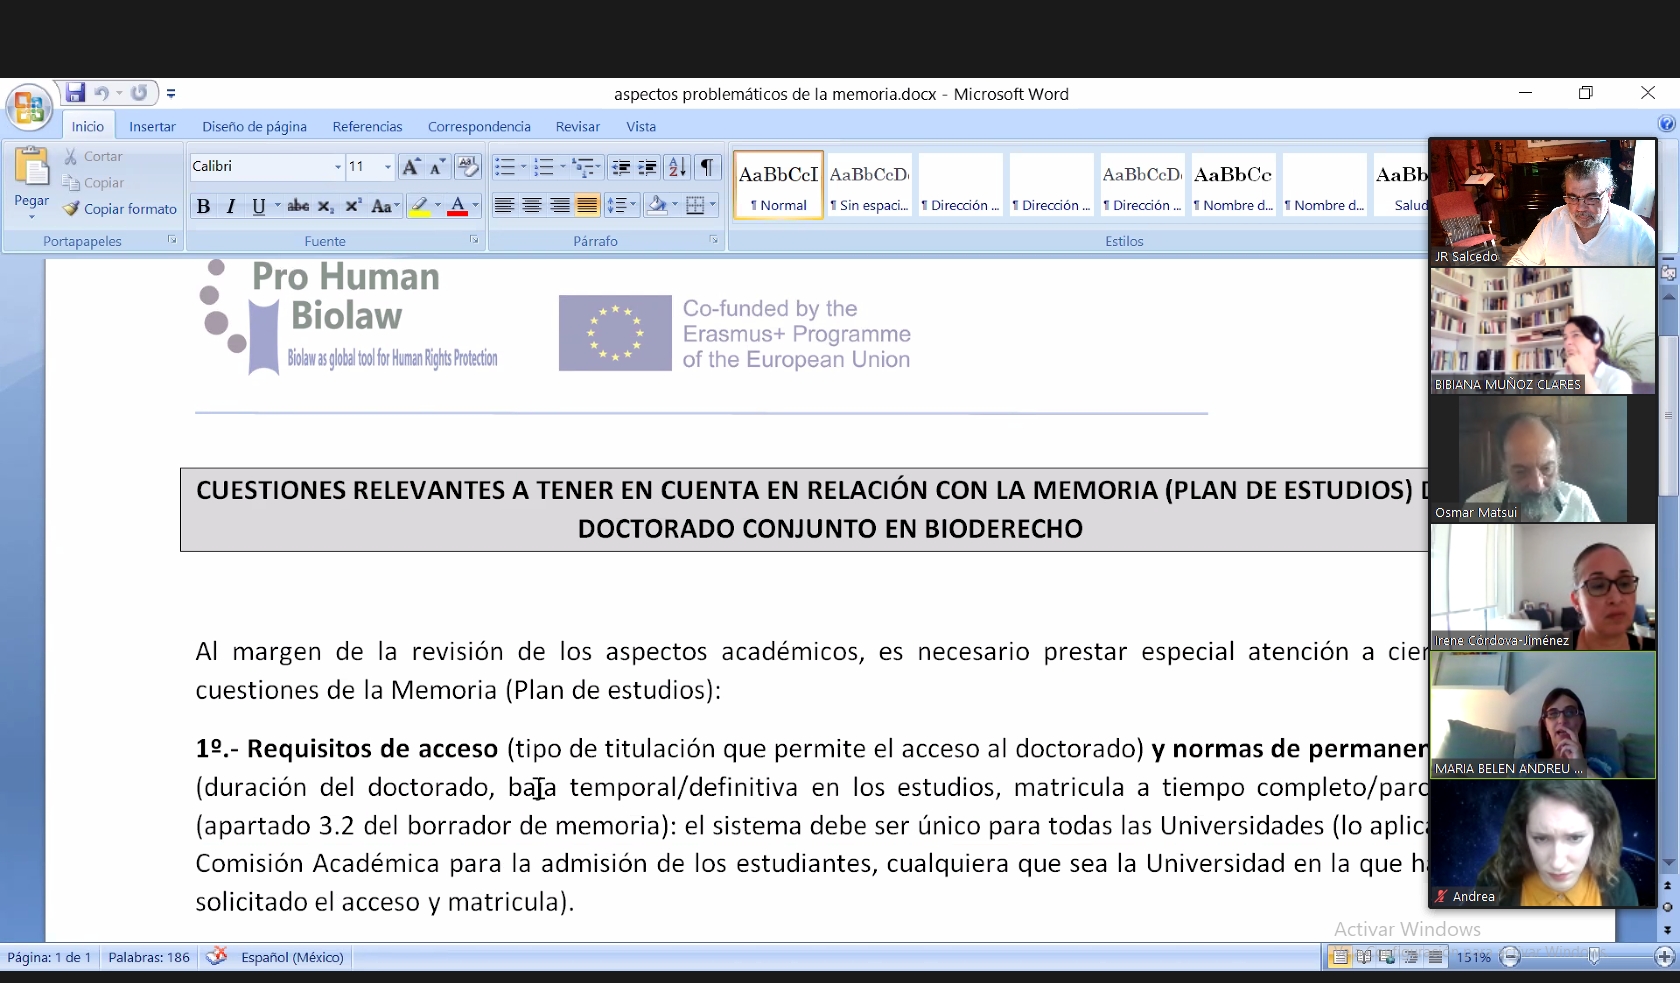Decrease paragraph indent

[620, 167]
